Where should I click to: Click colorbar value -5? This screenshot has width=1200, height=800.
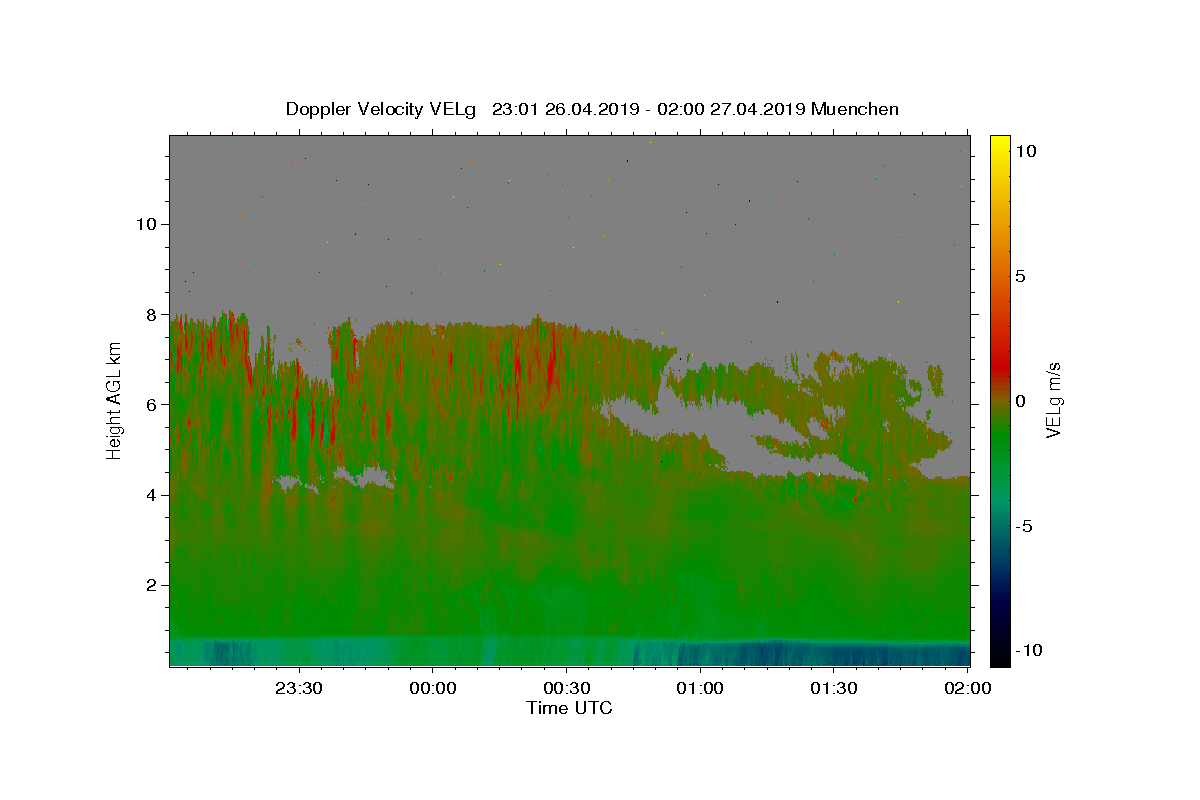point(1024,526)
